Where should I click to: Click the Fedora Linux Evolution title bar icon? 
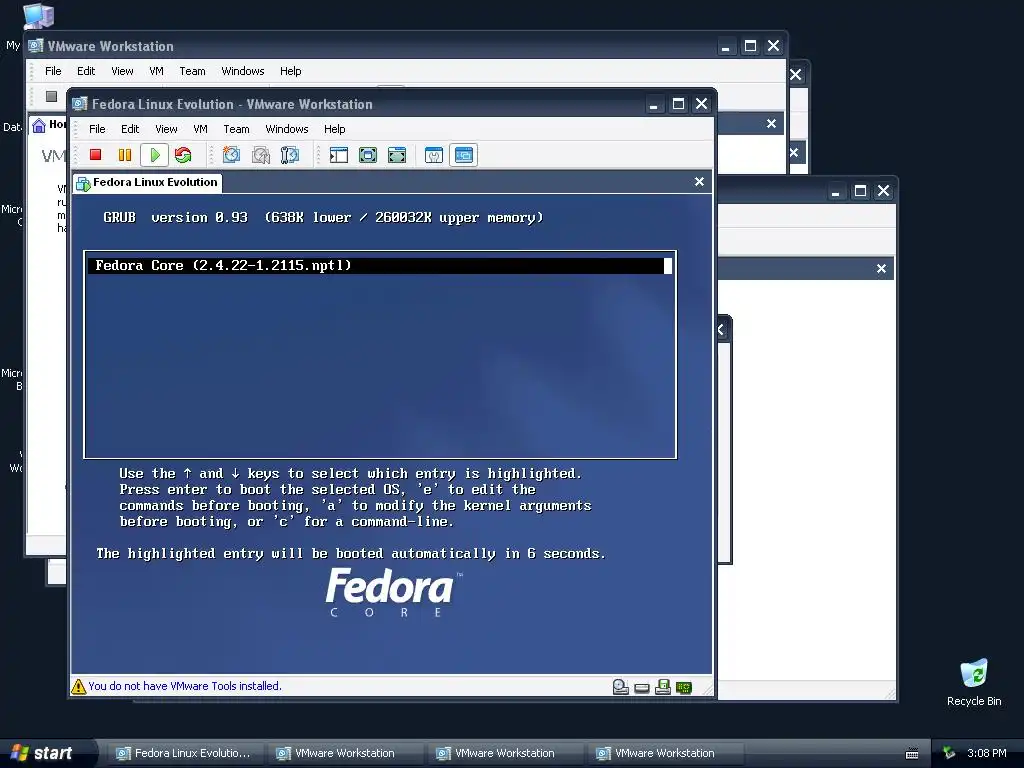pos(80,104)
